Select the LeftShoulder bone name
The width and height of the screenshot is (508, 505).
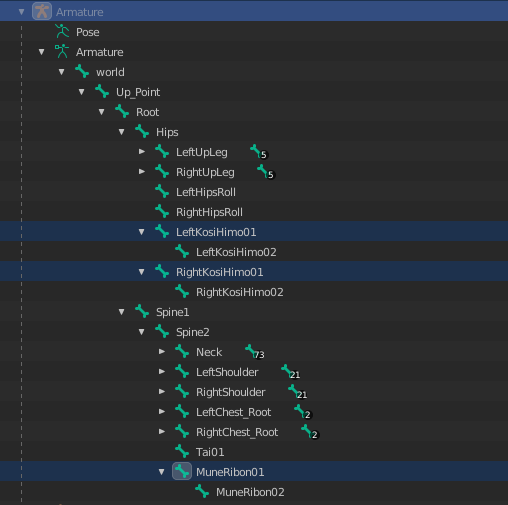(x=227, y=372)
